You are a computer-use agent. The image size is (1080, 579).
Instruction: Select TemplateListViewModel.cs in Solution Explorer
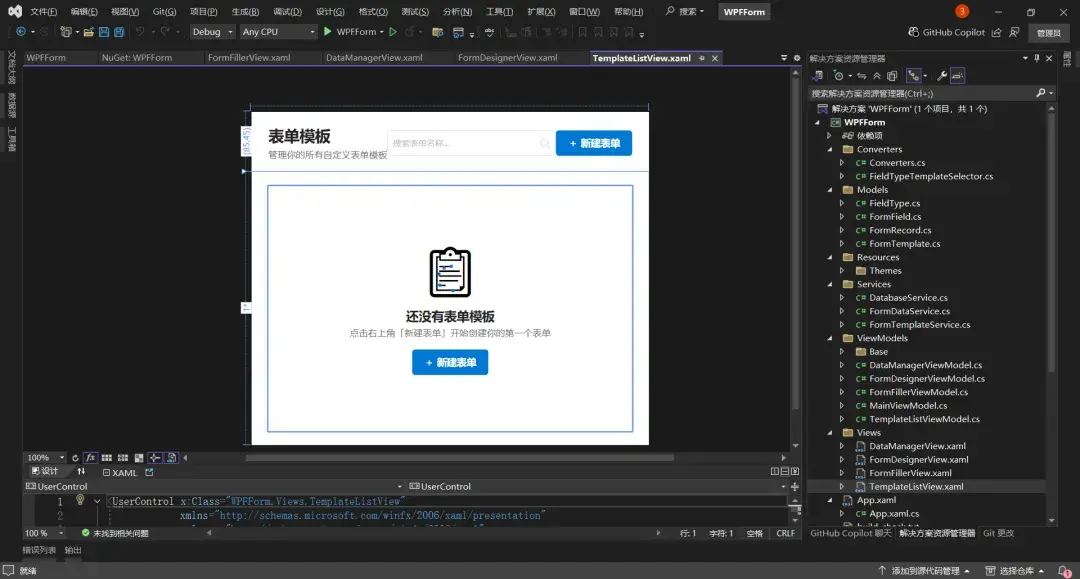(x=924, y=419)
